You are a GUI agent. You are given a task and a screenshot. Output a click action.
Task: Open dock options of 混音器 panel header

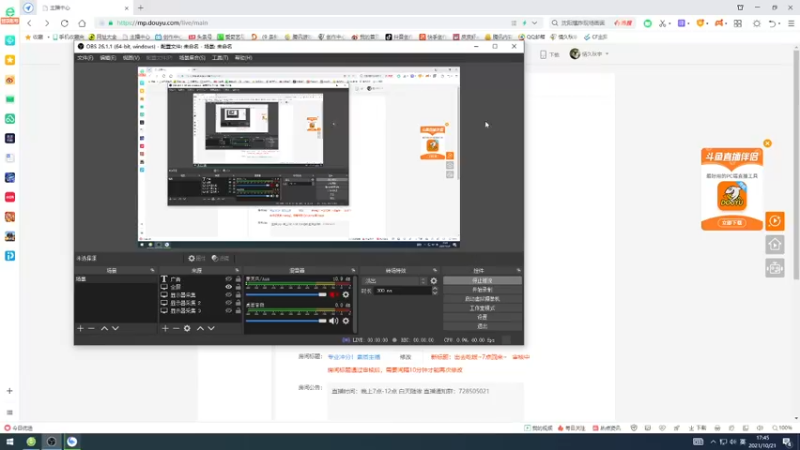(x=353, y=270)
